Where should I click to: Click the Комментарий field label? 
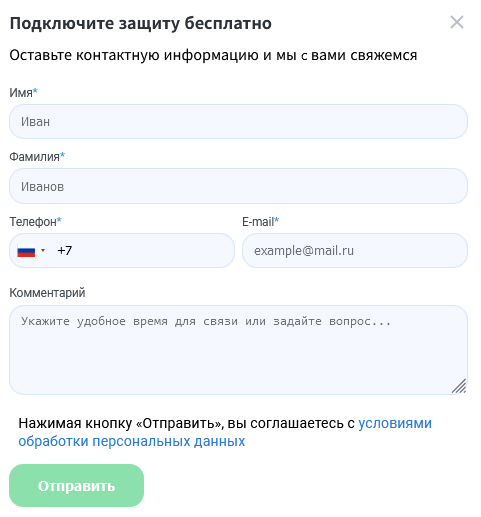pyautogui.click(x=47, y=293)
